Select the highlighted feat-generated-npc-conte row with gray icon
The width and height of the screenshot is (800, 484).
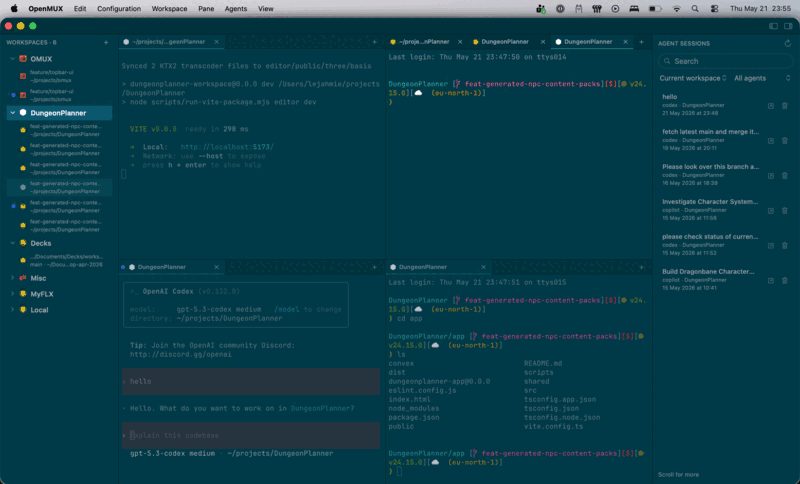click(x=60, y=187)
